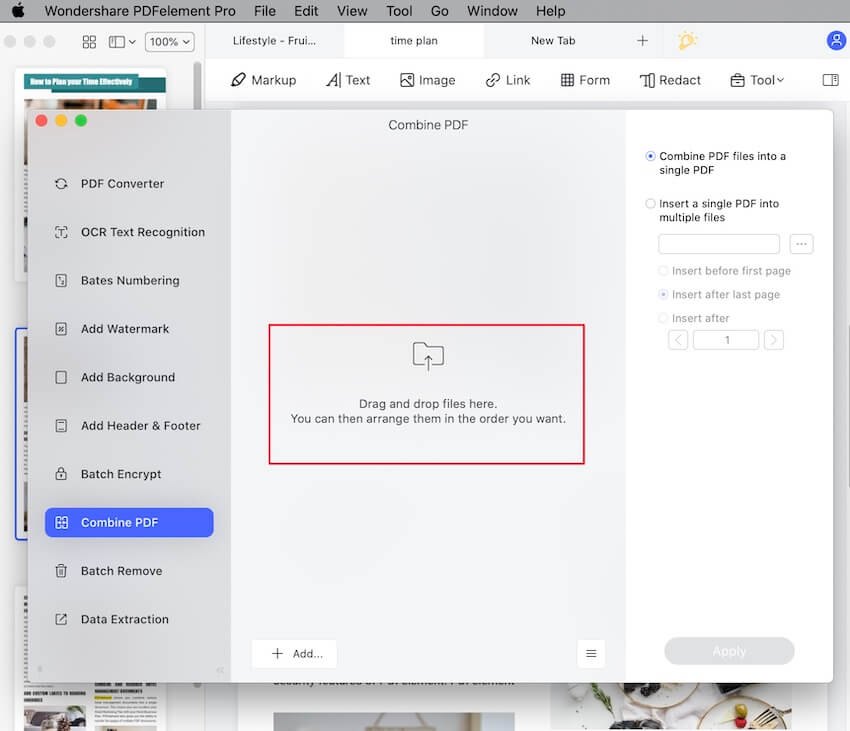Open the View menu

coord(352,11)
